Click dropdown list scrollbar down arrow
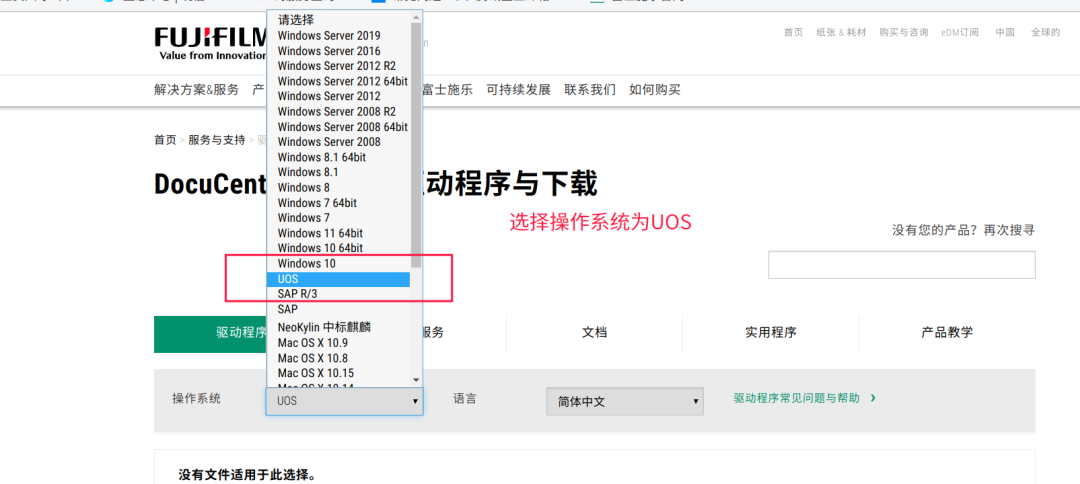Viewport: 1080px width, 484px height. [x=416, y=379]
